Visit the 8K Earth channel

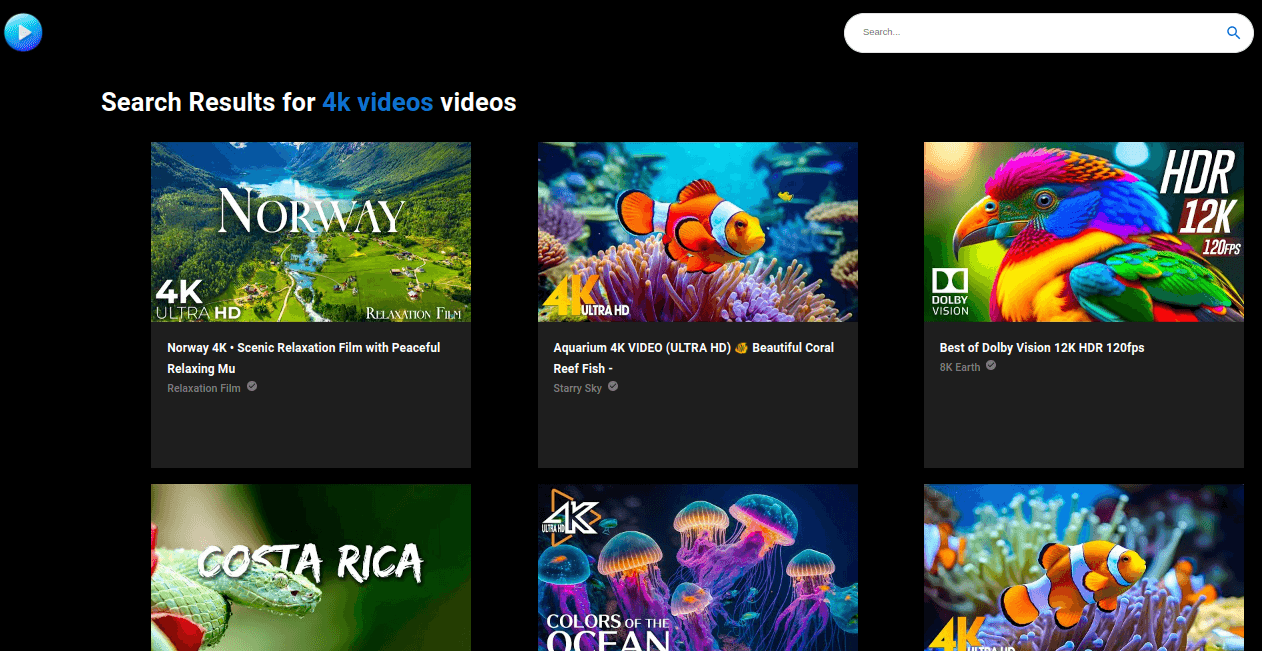tap(960, 368)
